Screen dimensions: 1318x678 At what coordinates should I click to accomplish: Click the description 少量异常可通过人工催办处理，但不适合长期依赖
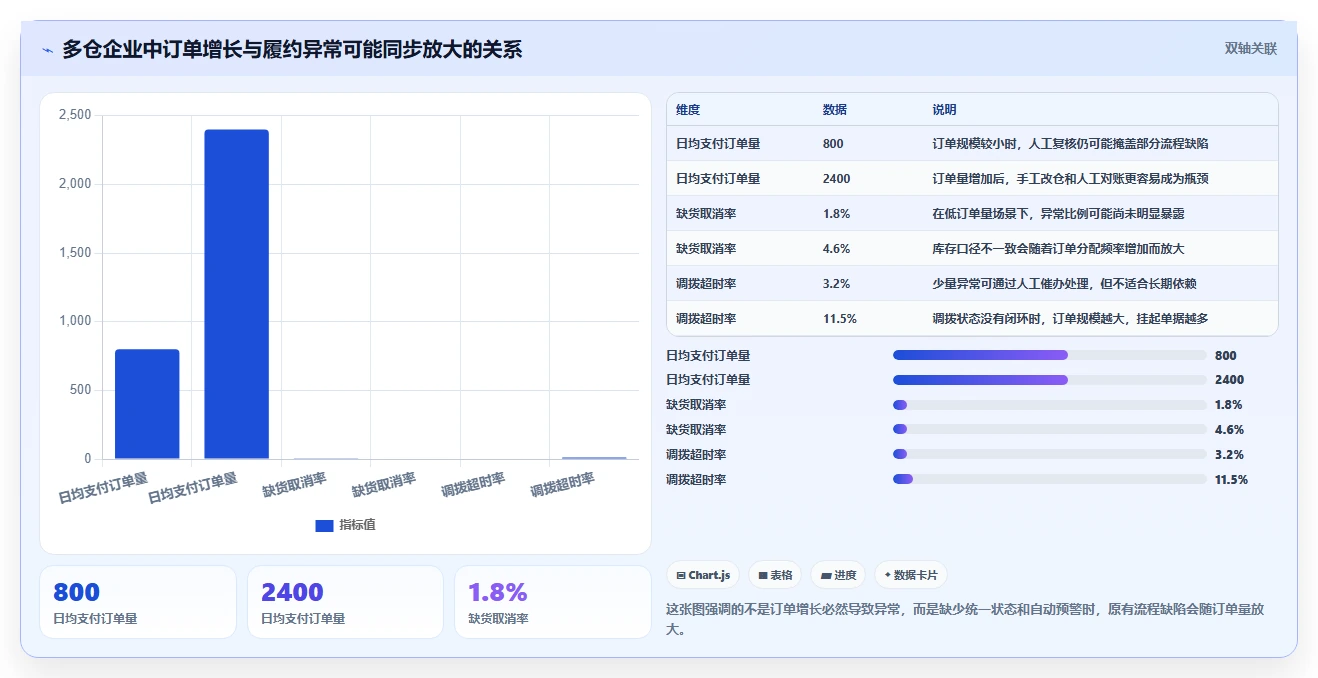tap(1064, 284)
